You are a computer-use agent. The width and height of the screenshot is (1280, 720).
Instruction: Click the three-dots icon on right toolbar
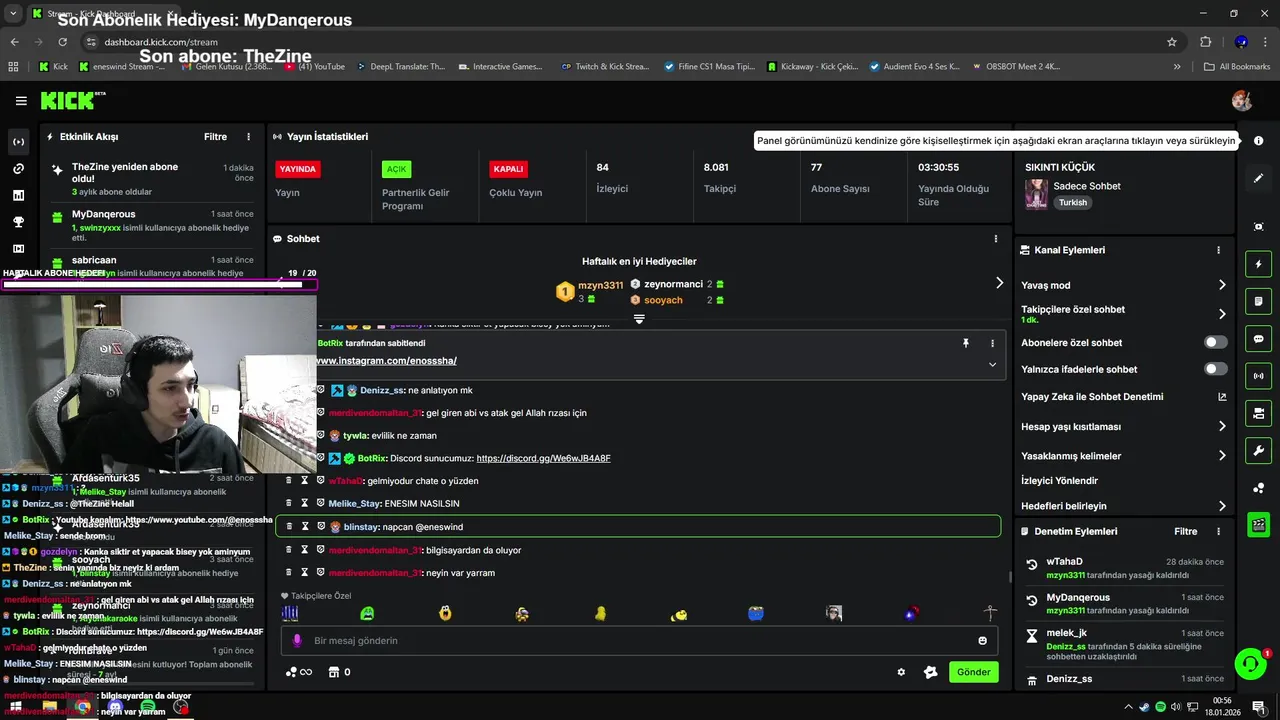point(1258,488)
